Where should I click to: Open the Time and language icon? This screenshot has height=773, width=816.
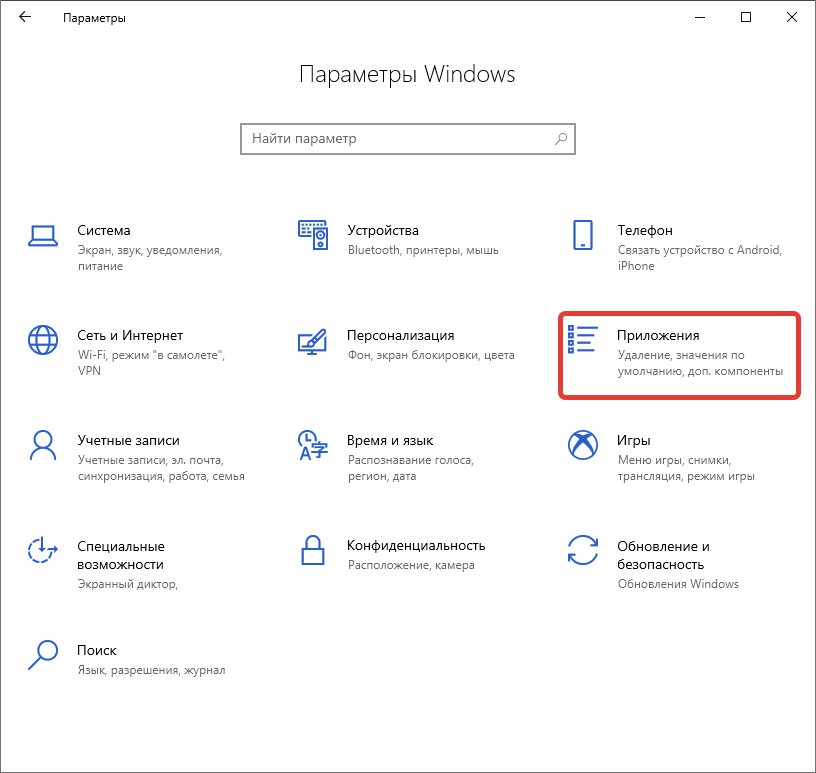tap(313, 445)
